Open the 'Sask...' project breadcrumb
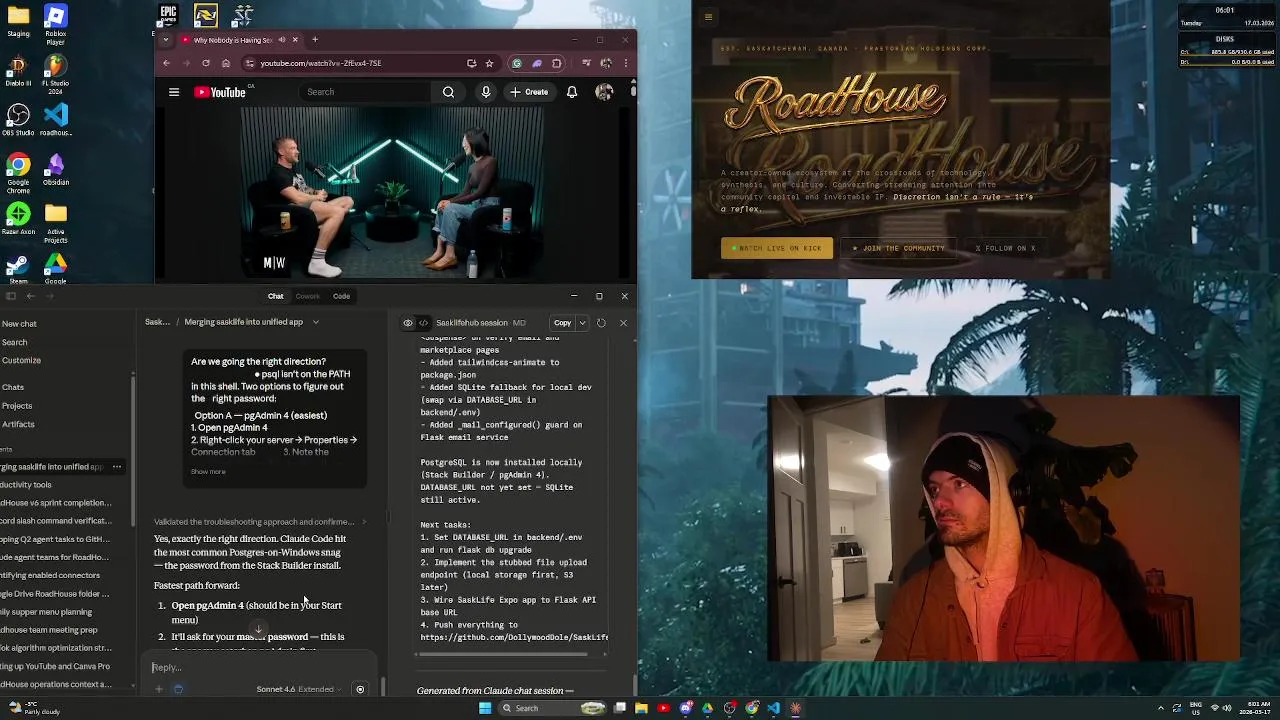1280x720 pixels. tap(157, 322)
